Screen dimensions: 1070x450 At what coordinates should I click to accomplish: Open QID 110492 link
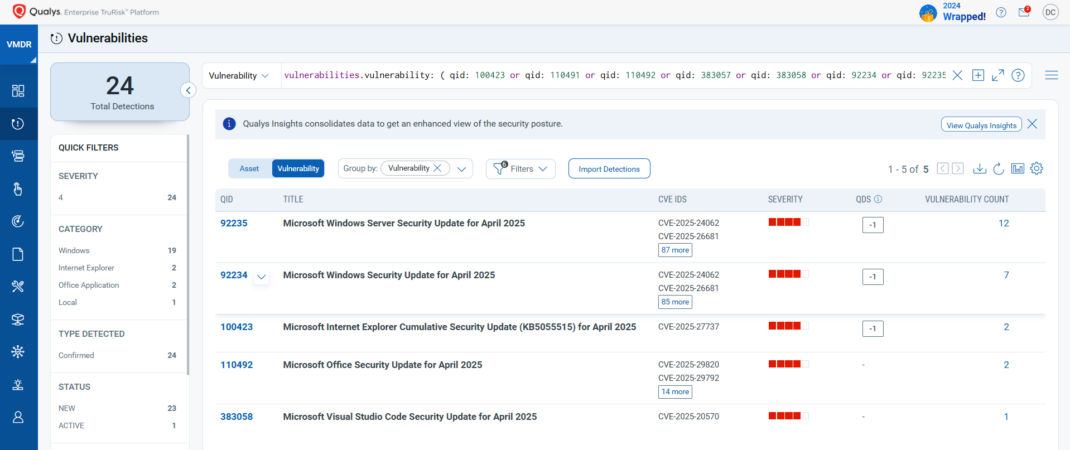236,365
